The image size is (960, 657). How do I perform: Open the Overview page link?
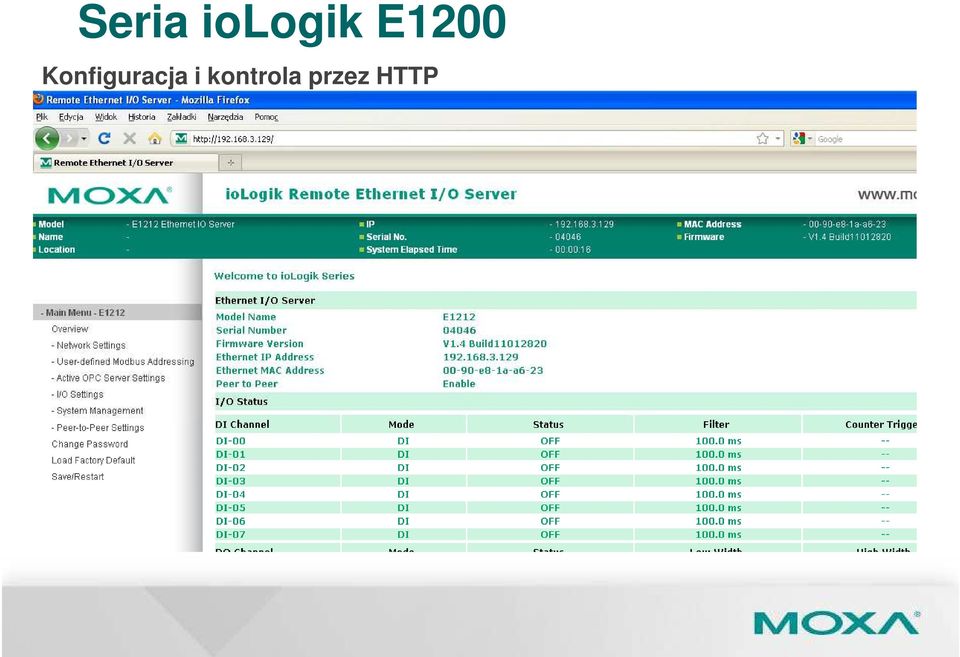click(x=70, y=329)
